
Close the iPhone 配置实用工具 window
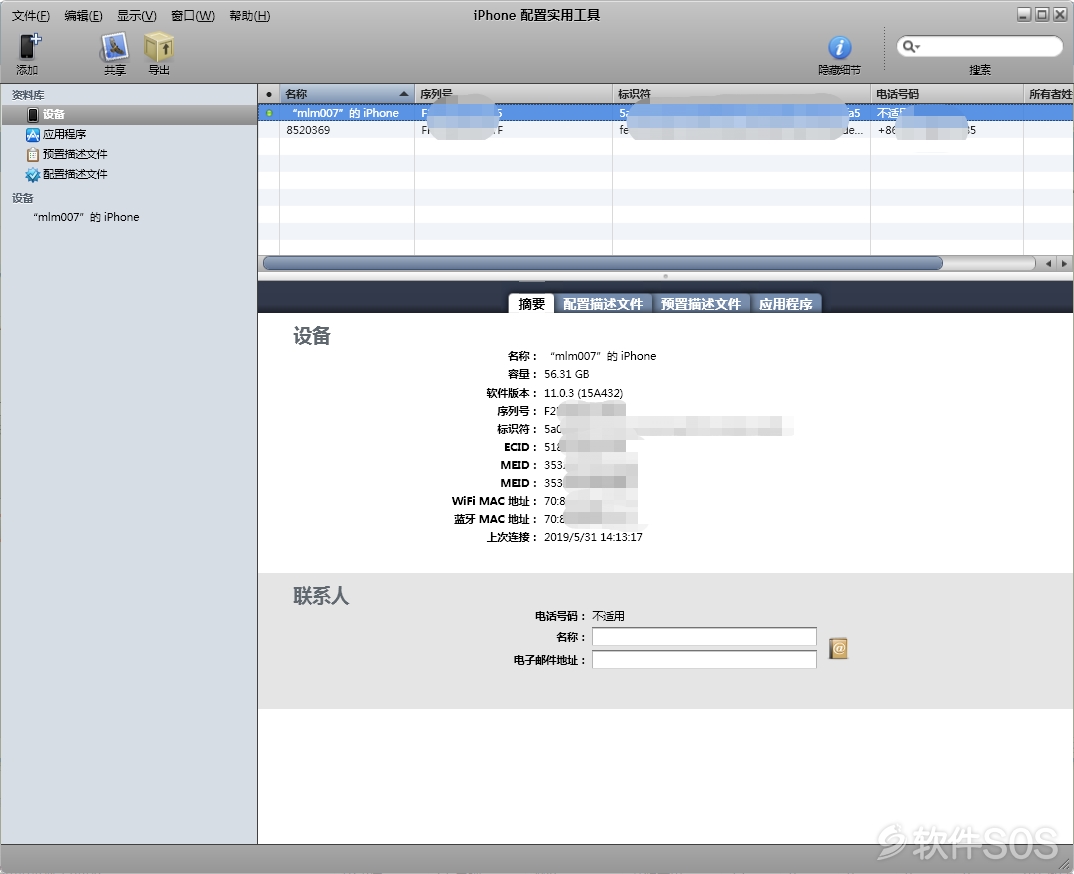(1060, 14)
